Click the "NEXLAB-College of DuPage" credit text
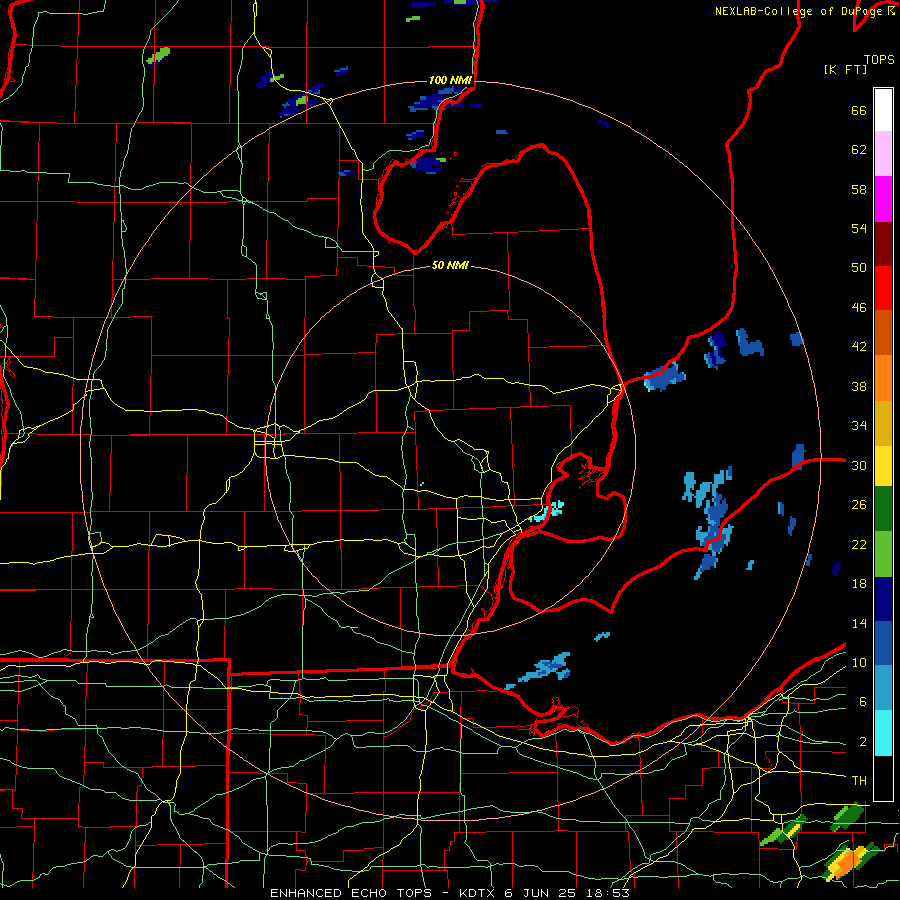The width and height of the screenshot is (900, 900). click(800, 11)
